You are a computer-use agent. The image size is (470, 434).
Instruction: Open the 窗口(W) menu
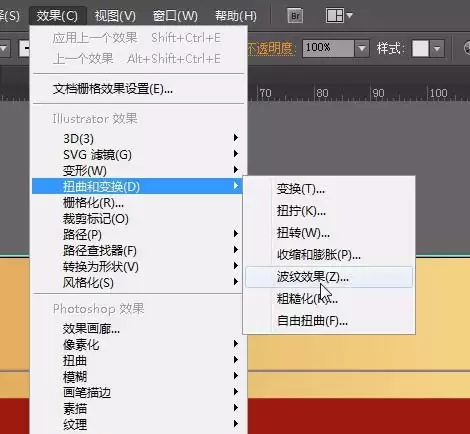[175, 16]
